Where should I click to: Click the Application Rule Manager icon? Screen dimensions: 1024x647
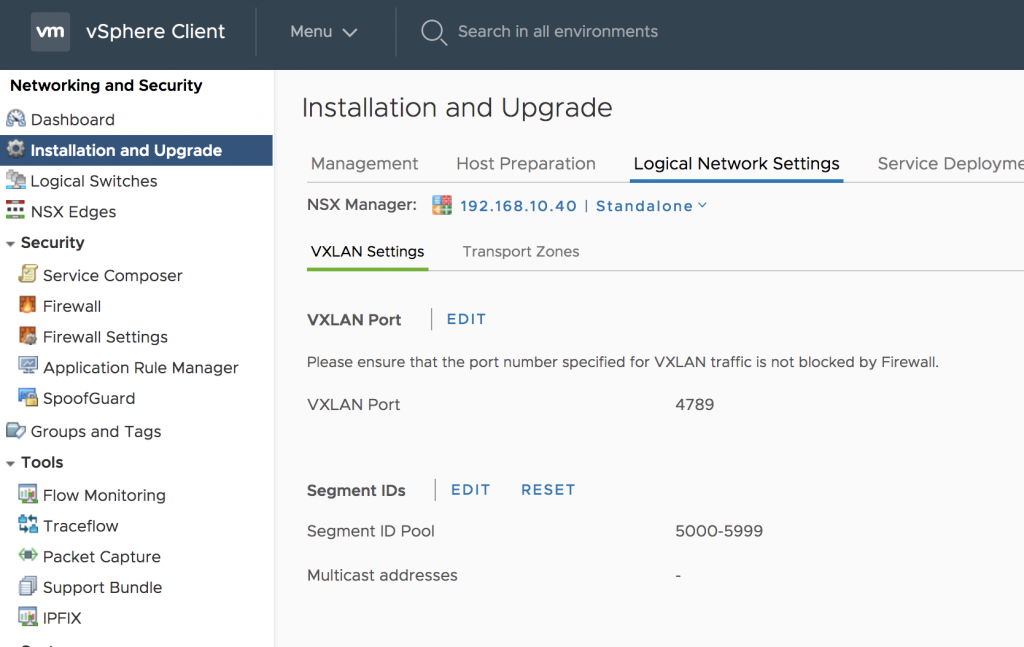28,366
